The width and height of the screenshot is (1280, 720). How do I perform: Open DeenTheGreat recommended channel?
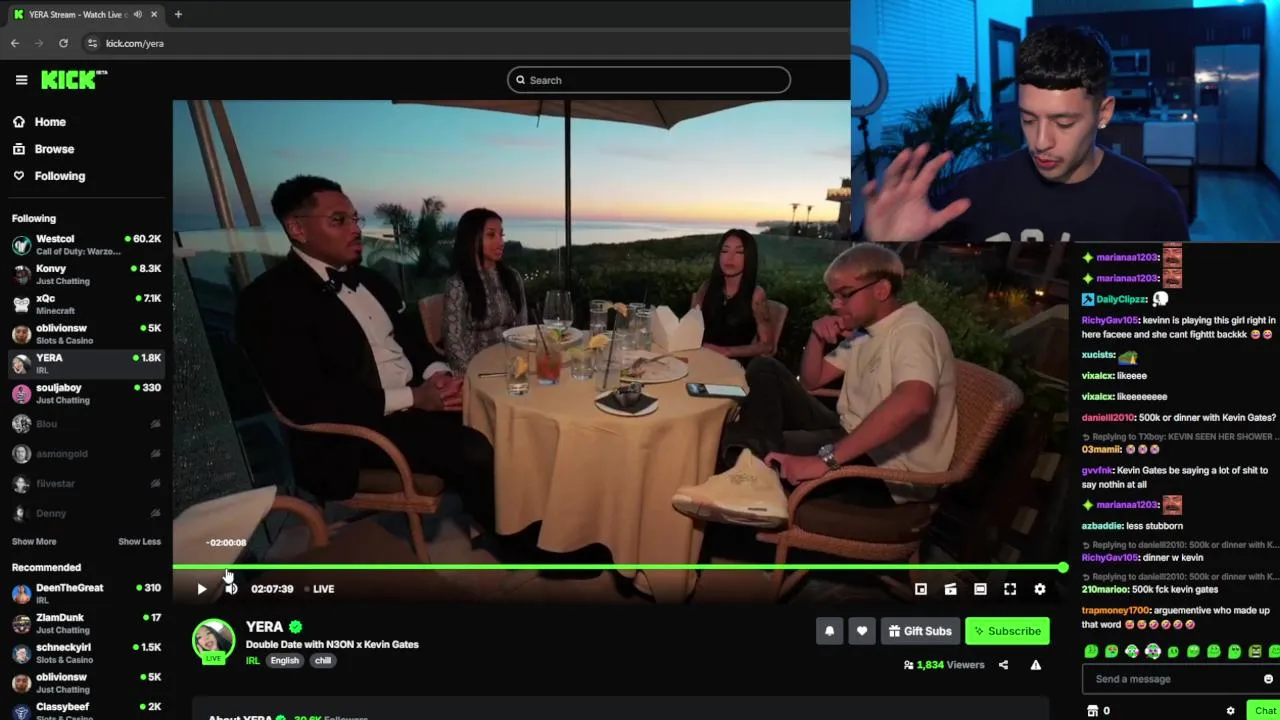[86, 593]
